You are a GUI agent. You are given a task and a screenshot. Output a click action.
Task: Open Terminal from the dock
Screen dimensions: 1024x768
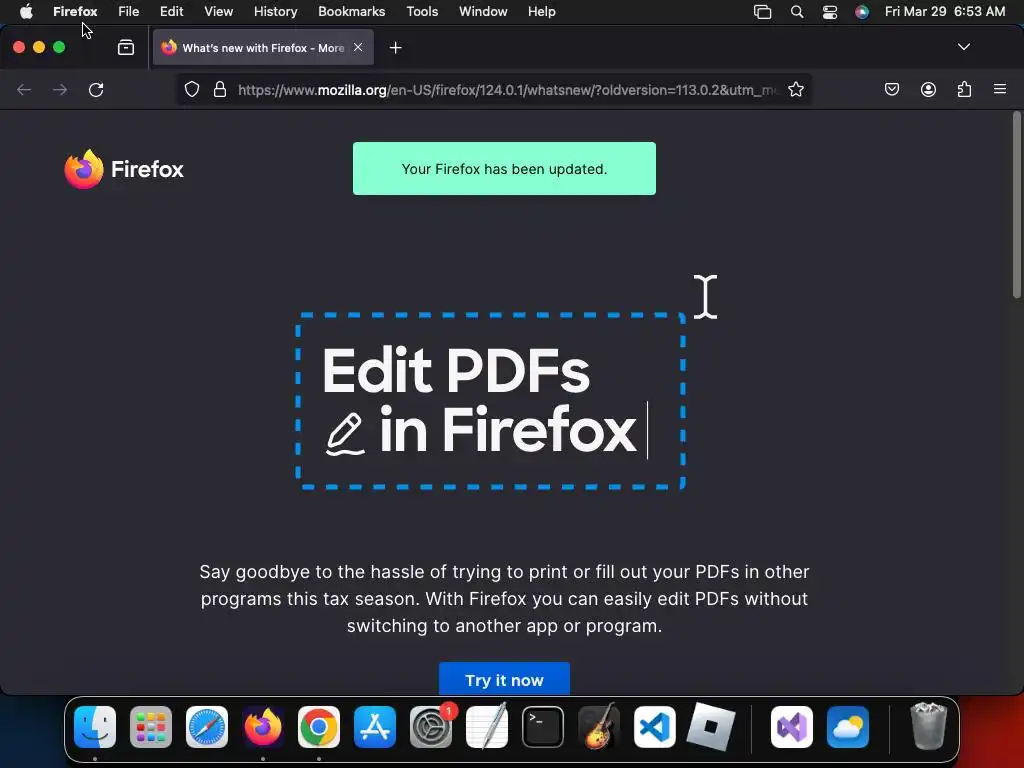[x=543, y=727]
